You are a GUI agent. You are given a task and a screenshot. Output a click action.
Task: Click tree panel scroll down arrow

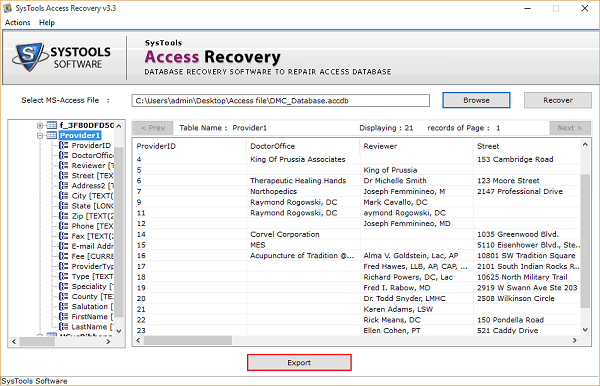(119, 331)
